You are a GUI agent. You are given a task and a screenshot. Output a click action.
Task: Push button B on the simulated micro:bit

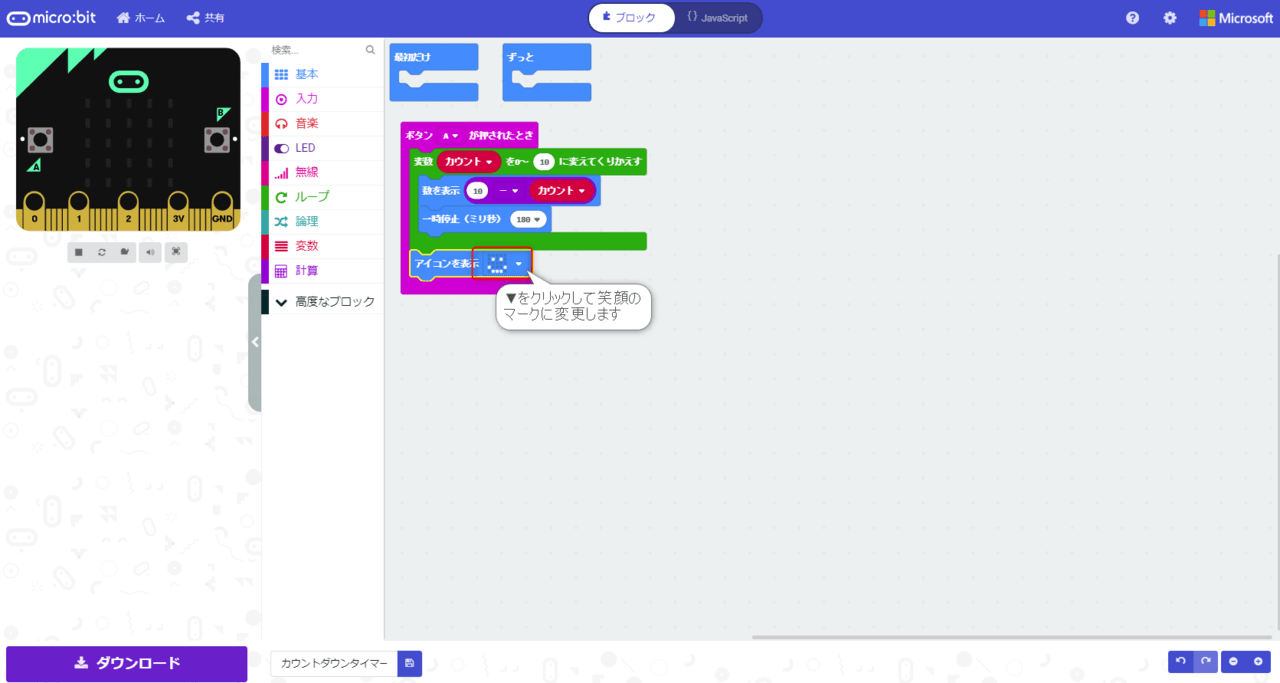point(217,139)
